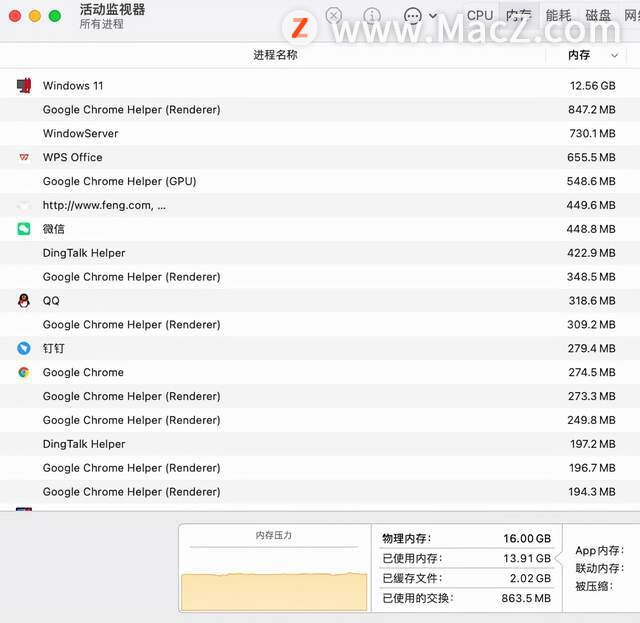Click the 物理内存 16.00 GB entry

(467, 538)
